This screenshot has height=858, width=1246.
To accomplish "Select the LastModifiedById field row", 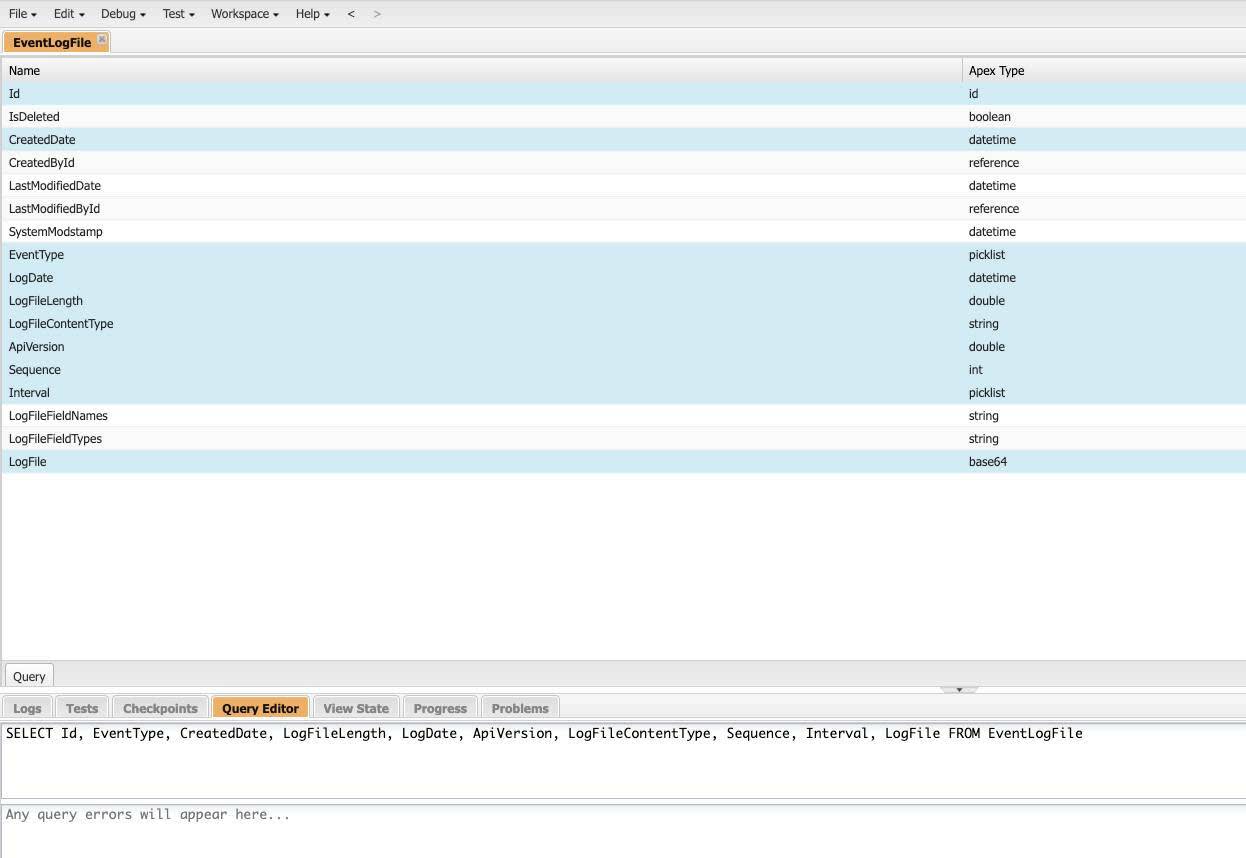I will pyautogui.click(x=623, y=209).
